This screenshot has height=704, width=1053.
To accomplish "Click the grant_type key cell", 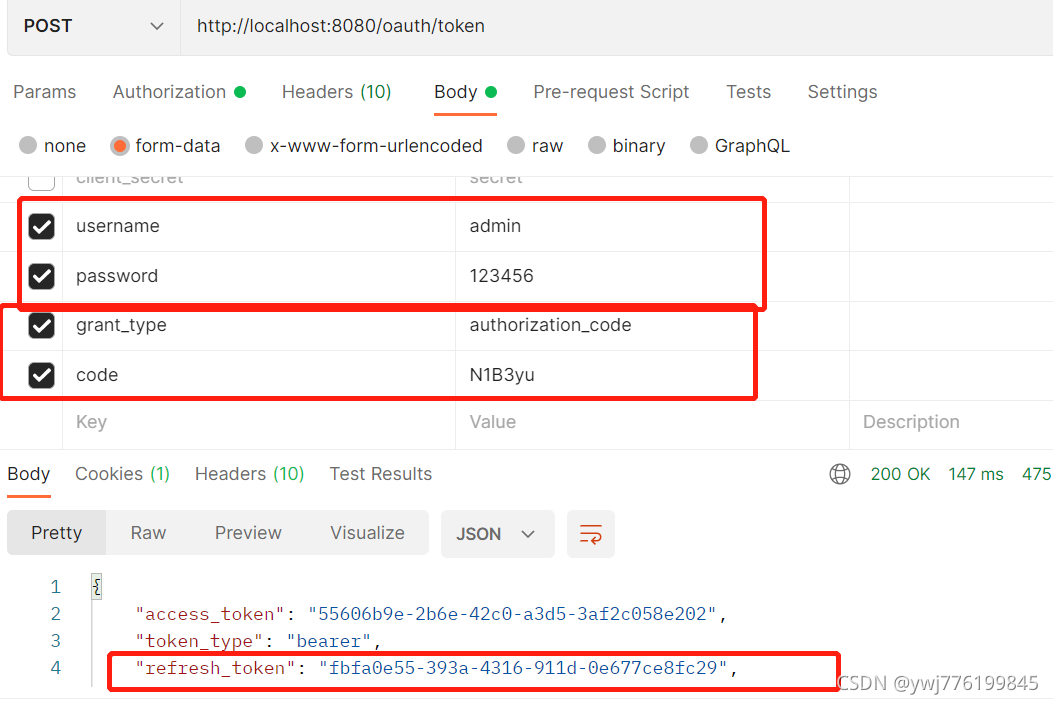I will click(259, 325).
